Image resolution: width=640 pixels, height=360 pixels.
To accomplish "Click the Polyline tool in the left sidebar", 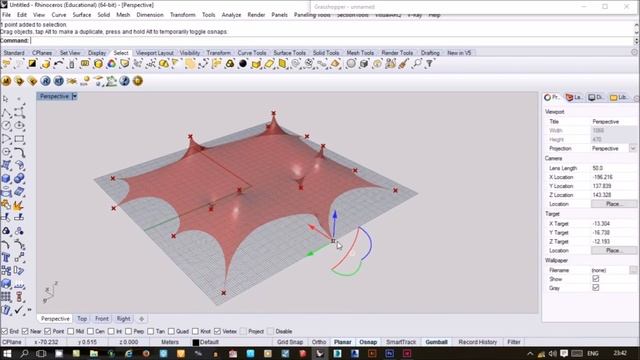I will coord(6,113).
